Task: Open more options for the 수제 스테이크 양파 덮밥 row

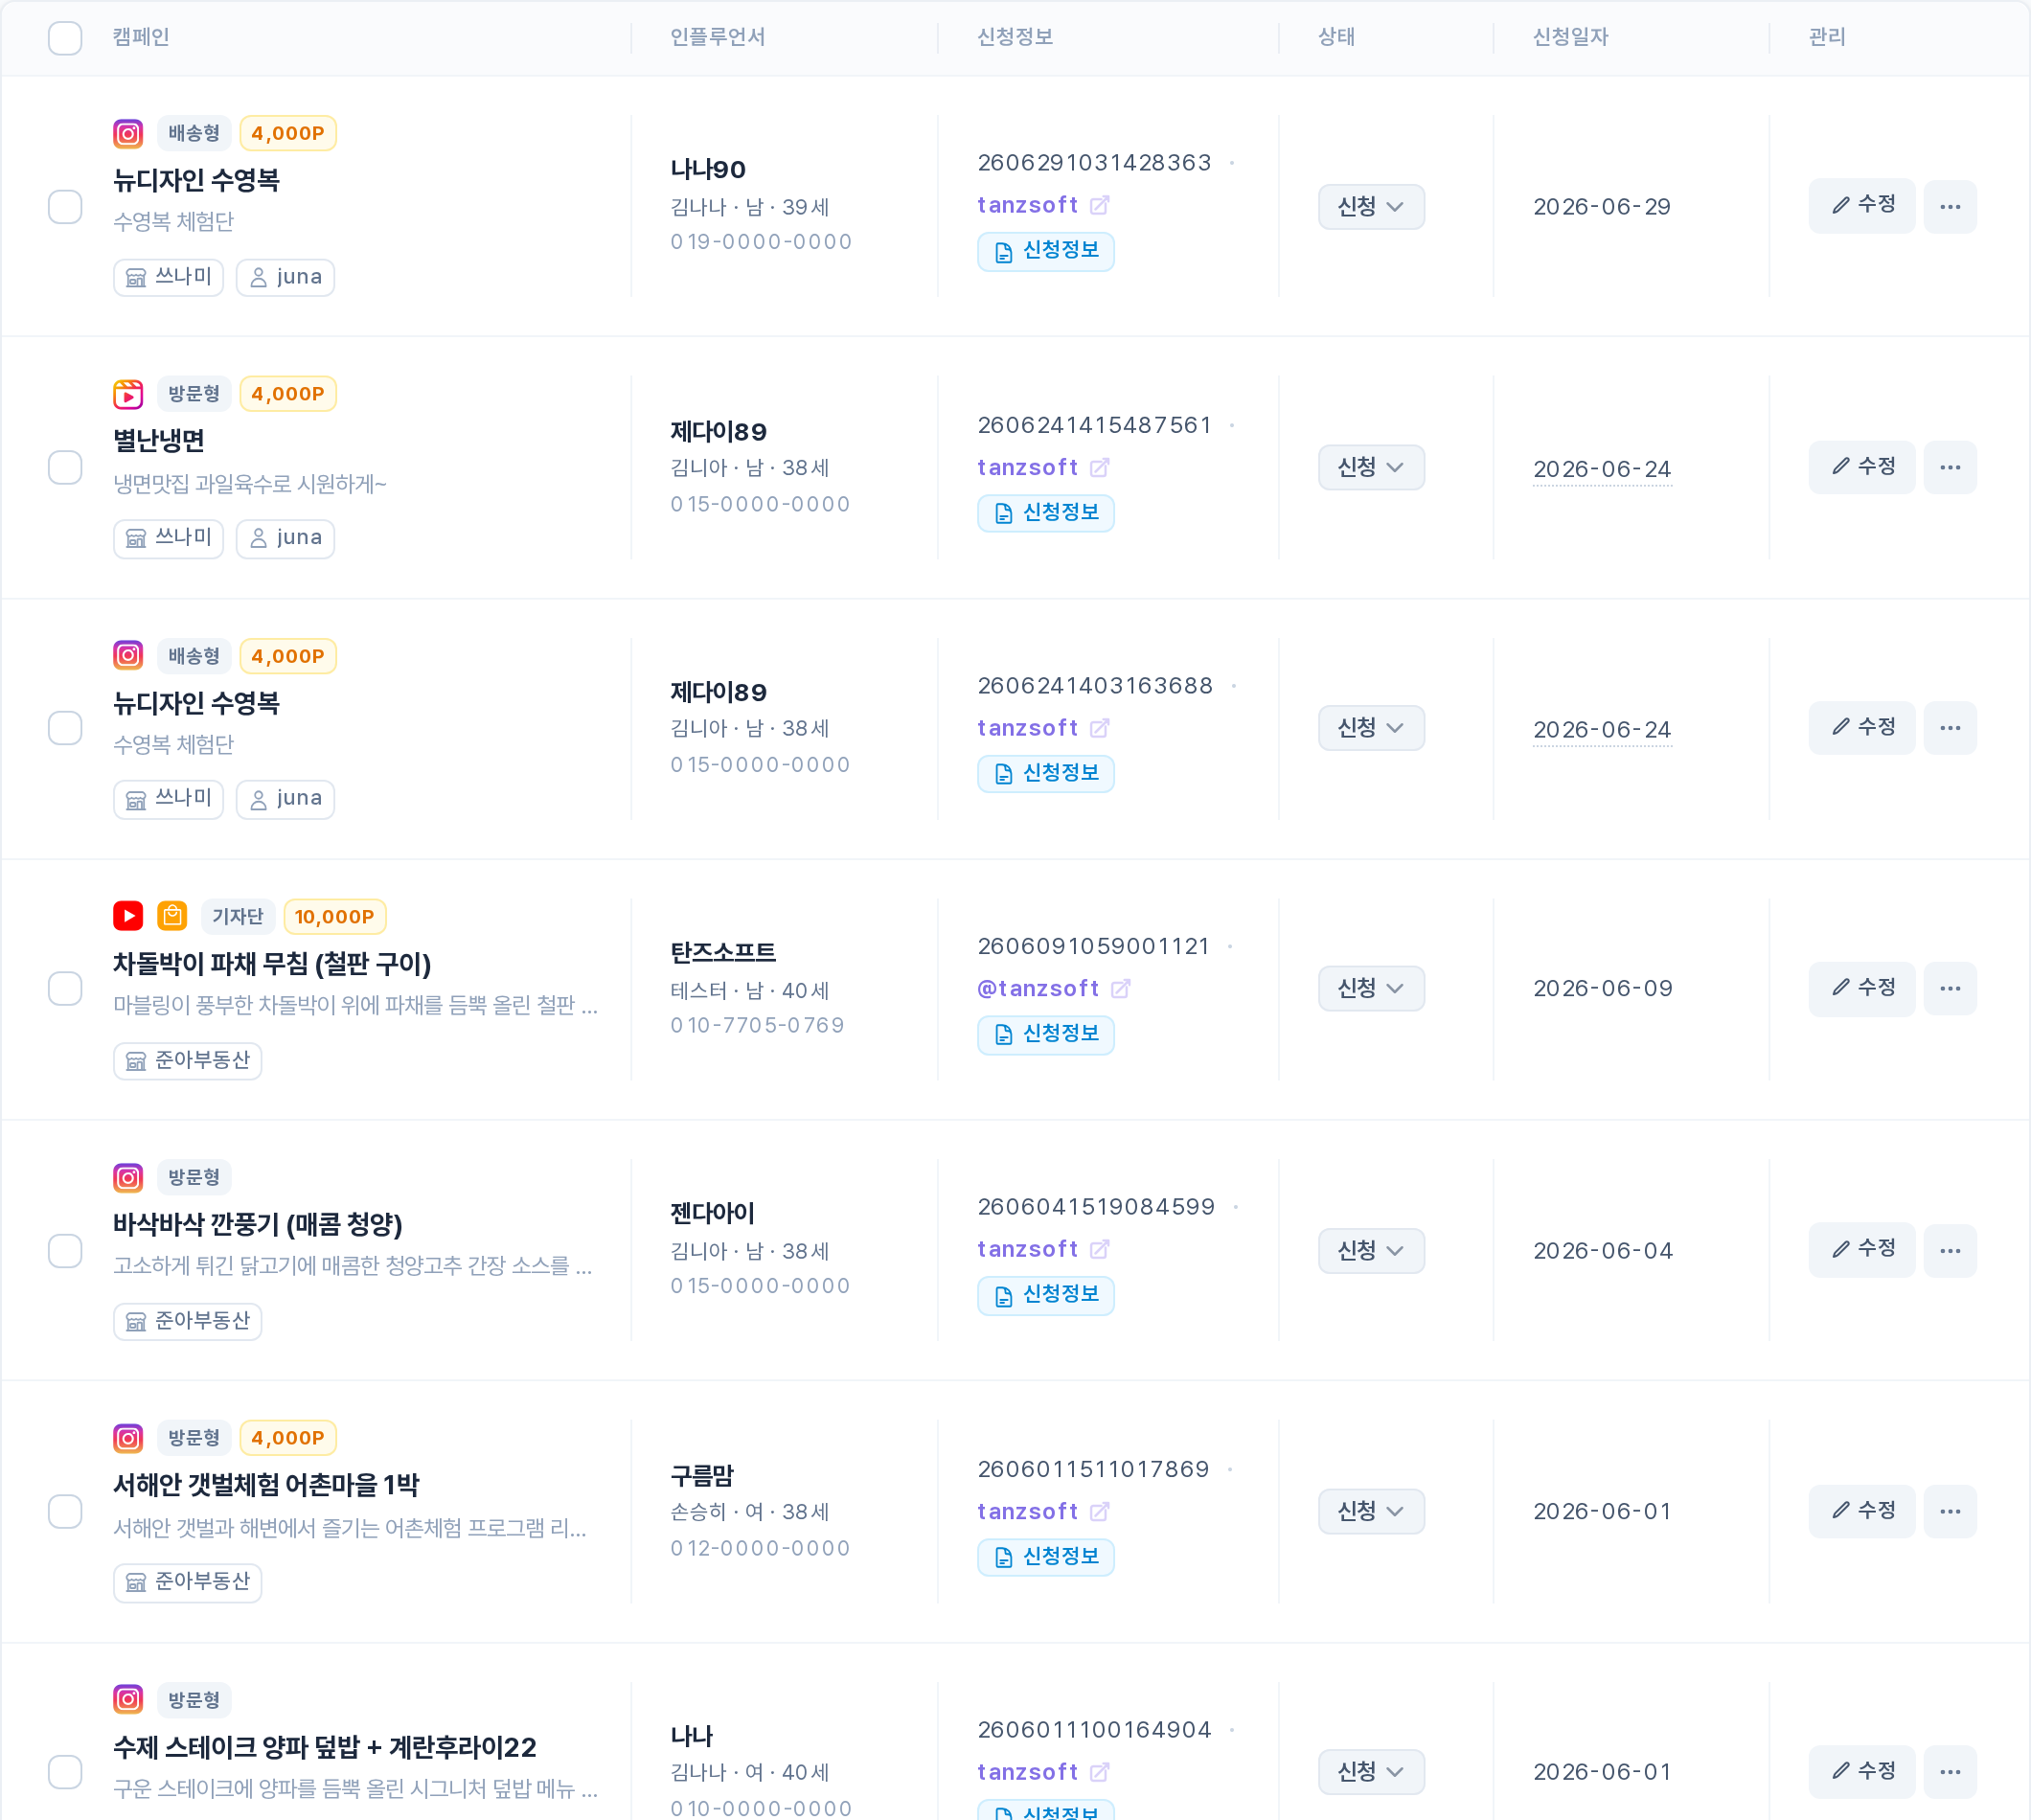Action: (x=1950, y=1772)
